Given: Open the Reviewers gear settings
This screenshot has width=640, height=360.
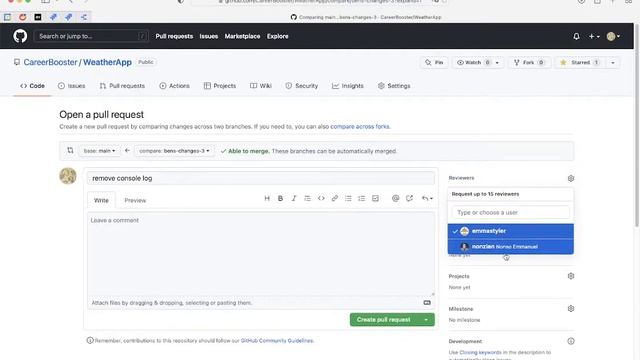Looking at the screenshot, I should click(x=571, y=178).
